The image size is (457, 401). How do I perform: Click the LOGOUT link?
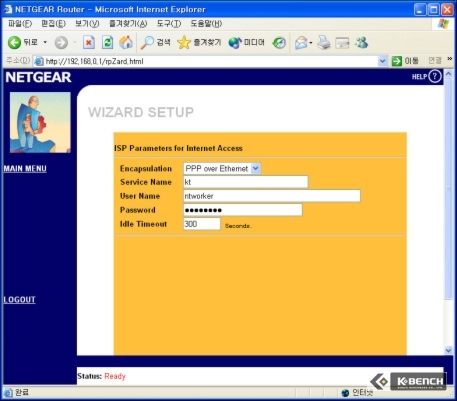pyautogui.click(x=19, y=299)
